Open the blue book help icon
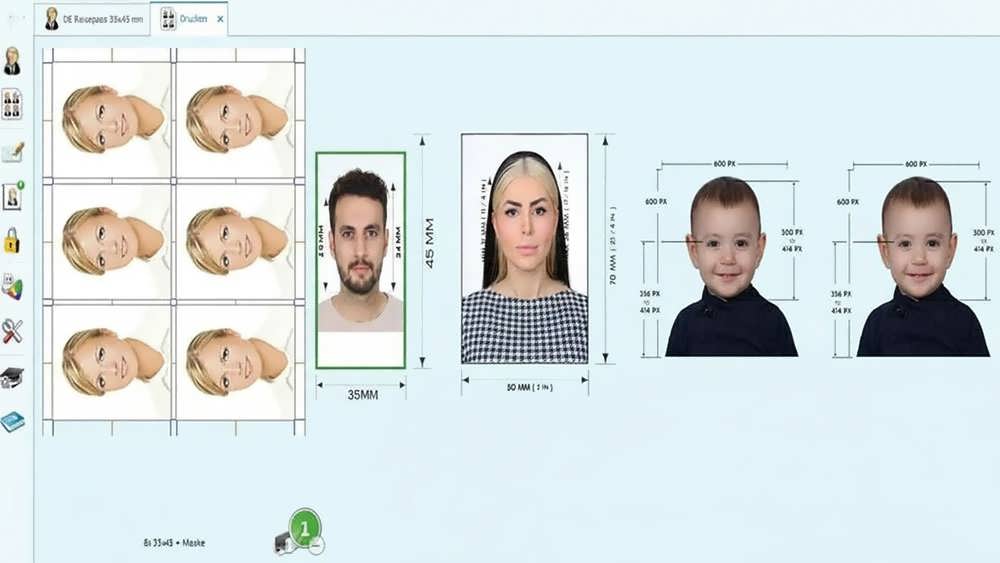This screenshot has width=1000, height=563. click(x=12, y=421)
